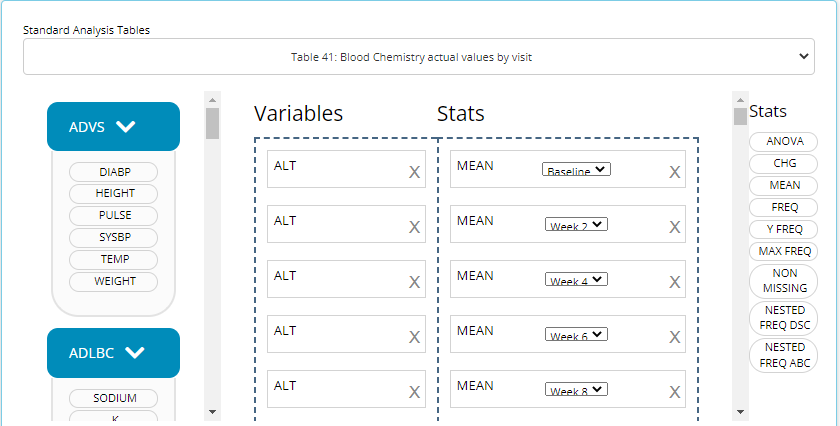Pick the MAX FREQ stat pill

(783, 251)
